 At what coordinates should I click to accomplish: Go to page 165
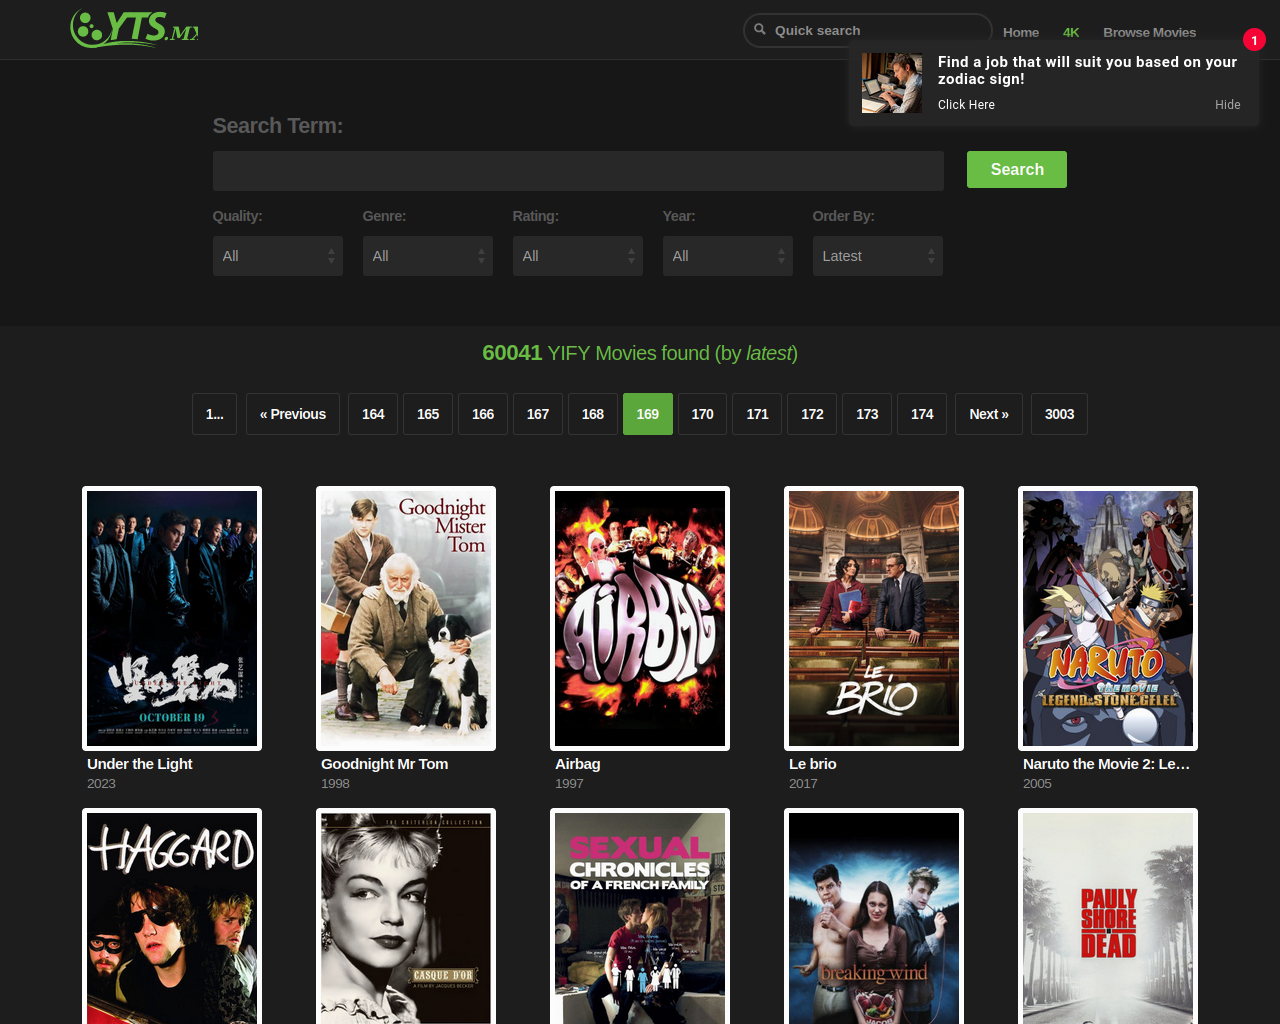coord(428,414)
